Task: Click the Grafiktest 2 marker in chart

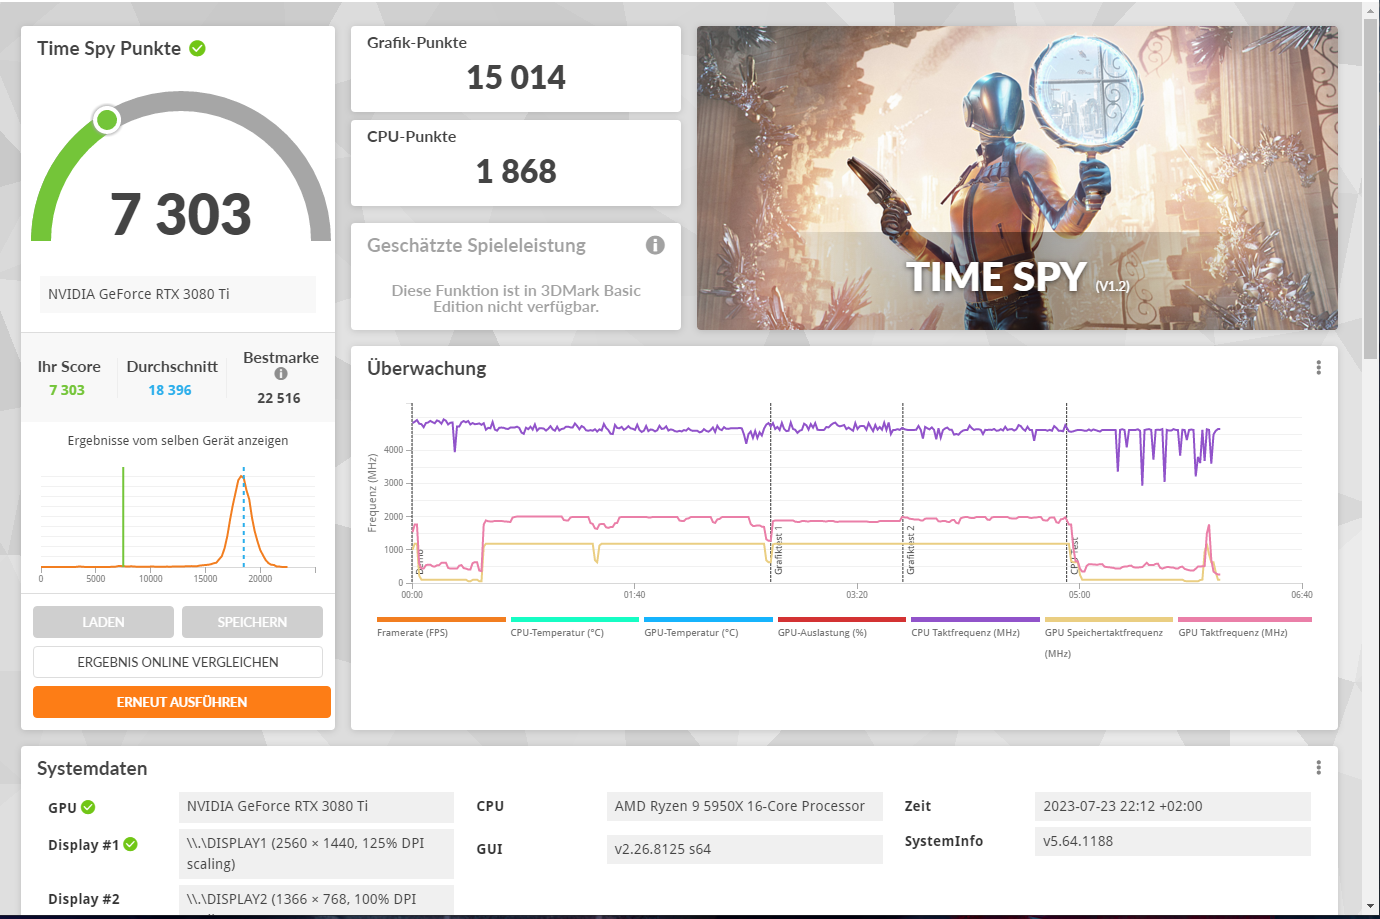Action: pyautogui.click(x=910, y=551)
